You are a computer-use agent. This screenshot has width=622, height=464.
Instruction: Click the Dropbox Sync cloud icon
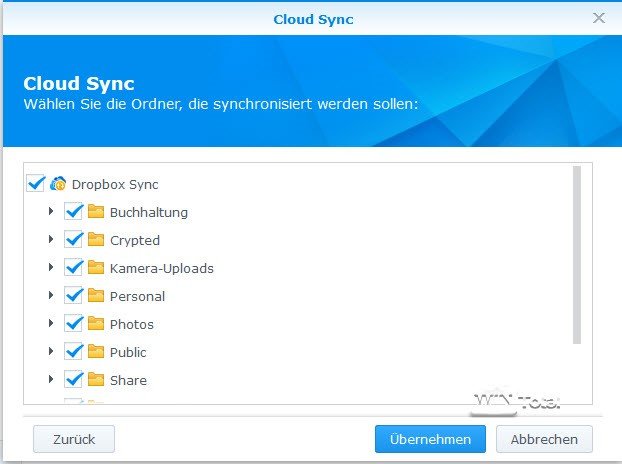click(58, 184)
